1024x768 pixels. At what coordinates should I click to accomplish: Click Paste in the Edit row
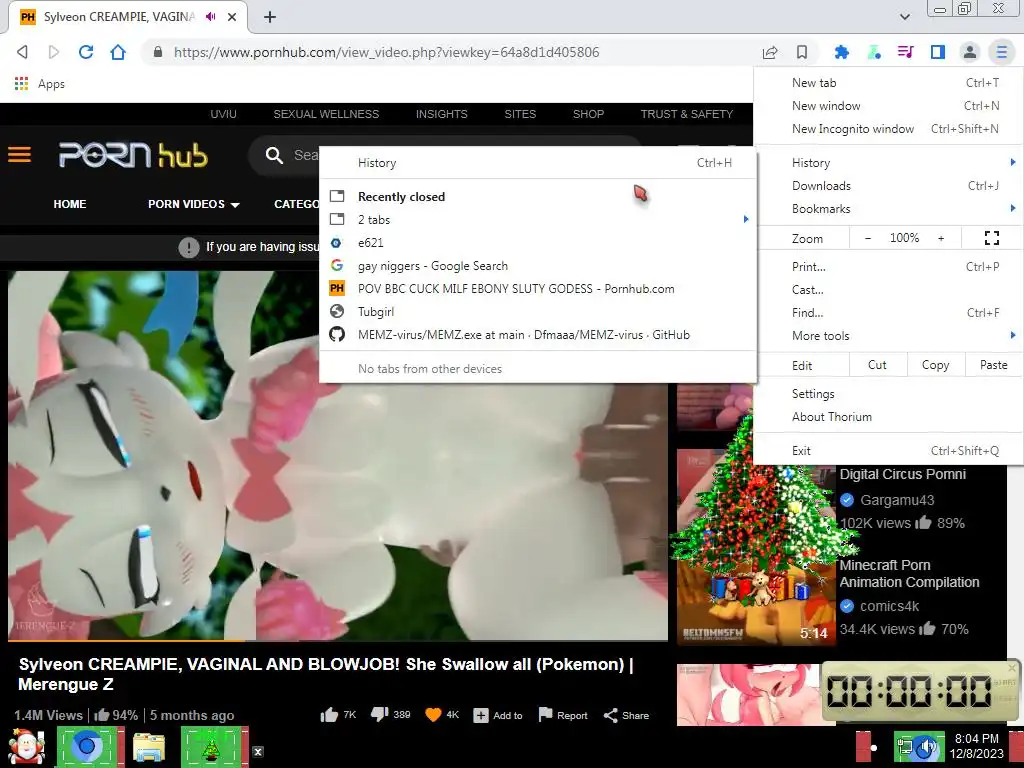993,365
